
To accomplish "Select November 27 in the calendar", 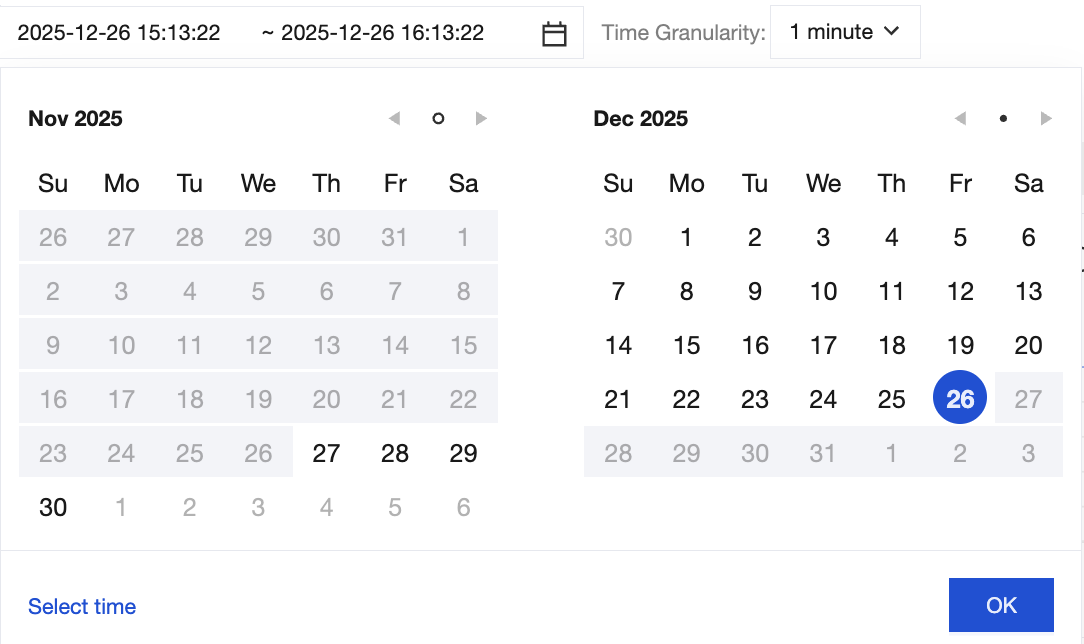I will coord(326,453).
